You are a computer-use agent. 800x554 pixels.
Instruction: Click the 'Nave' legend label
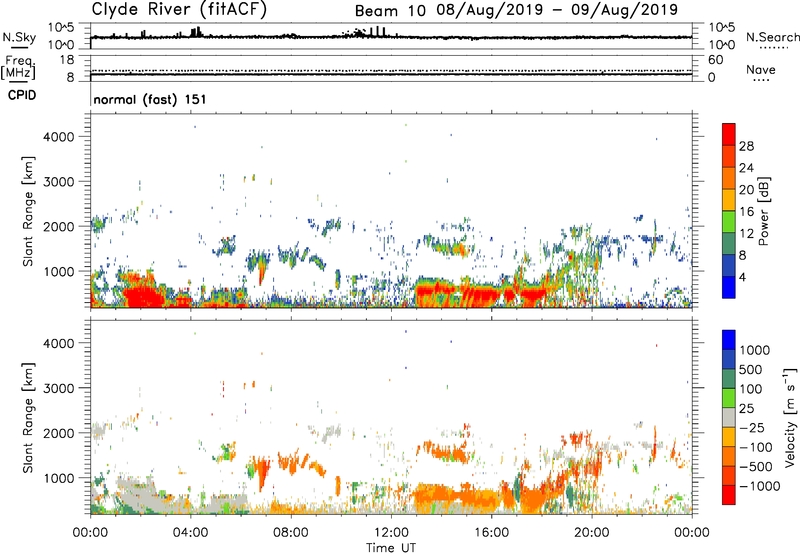(x=761, y=69)
